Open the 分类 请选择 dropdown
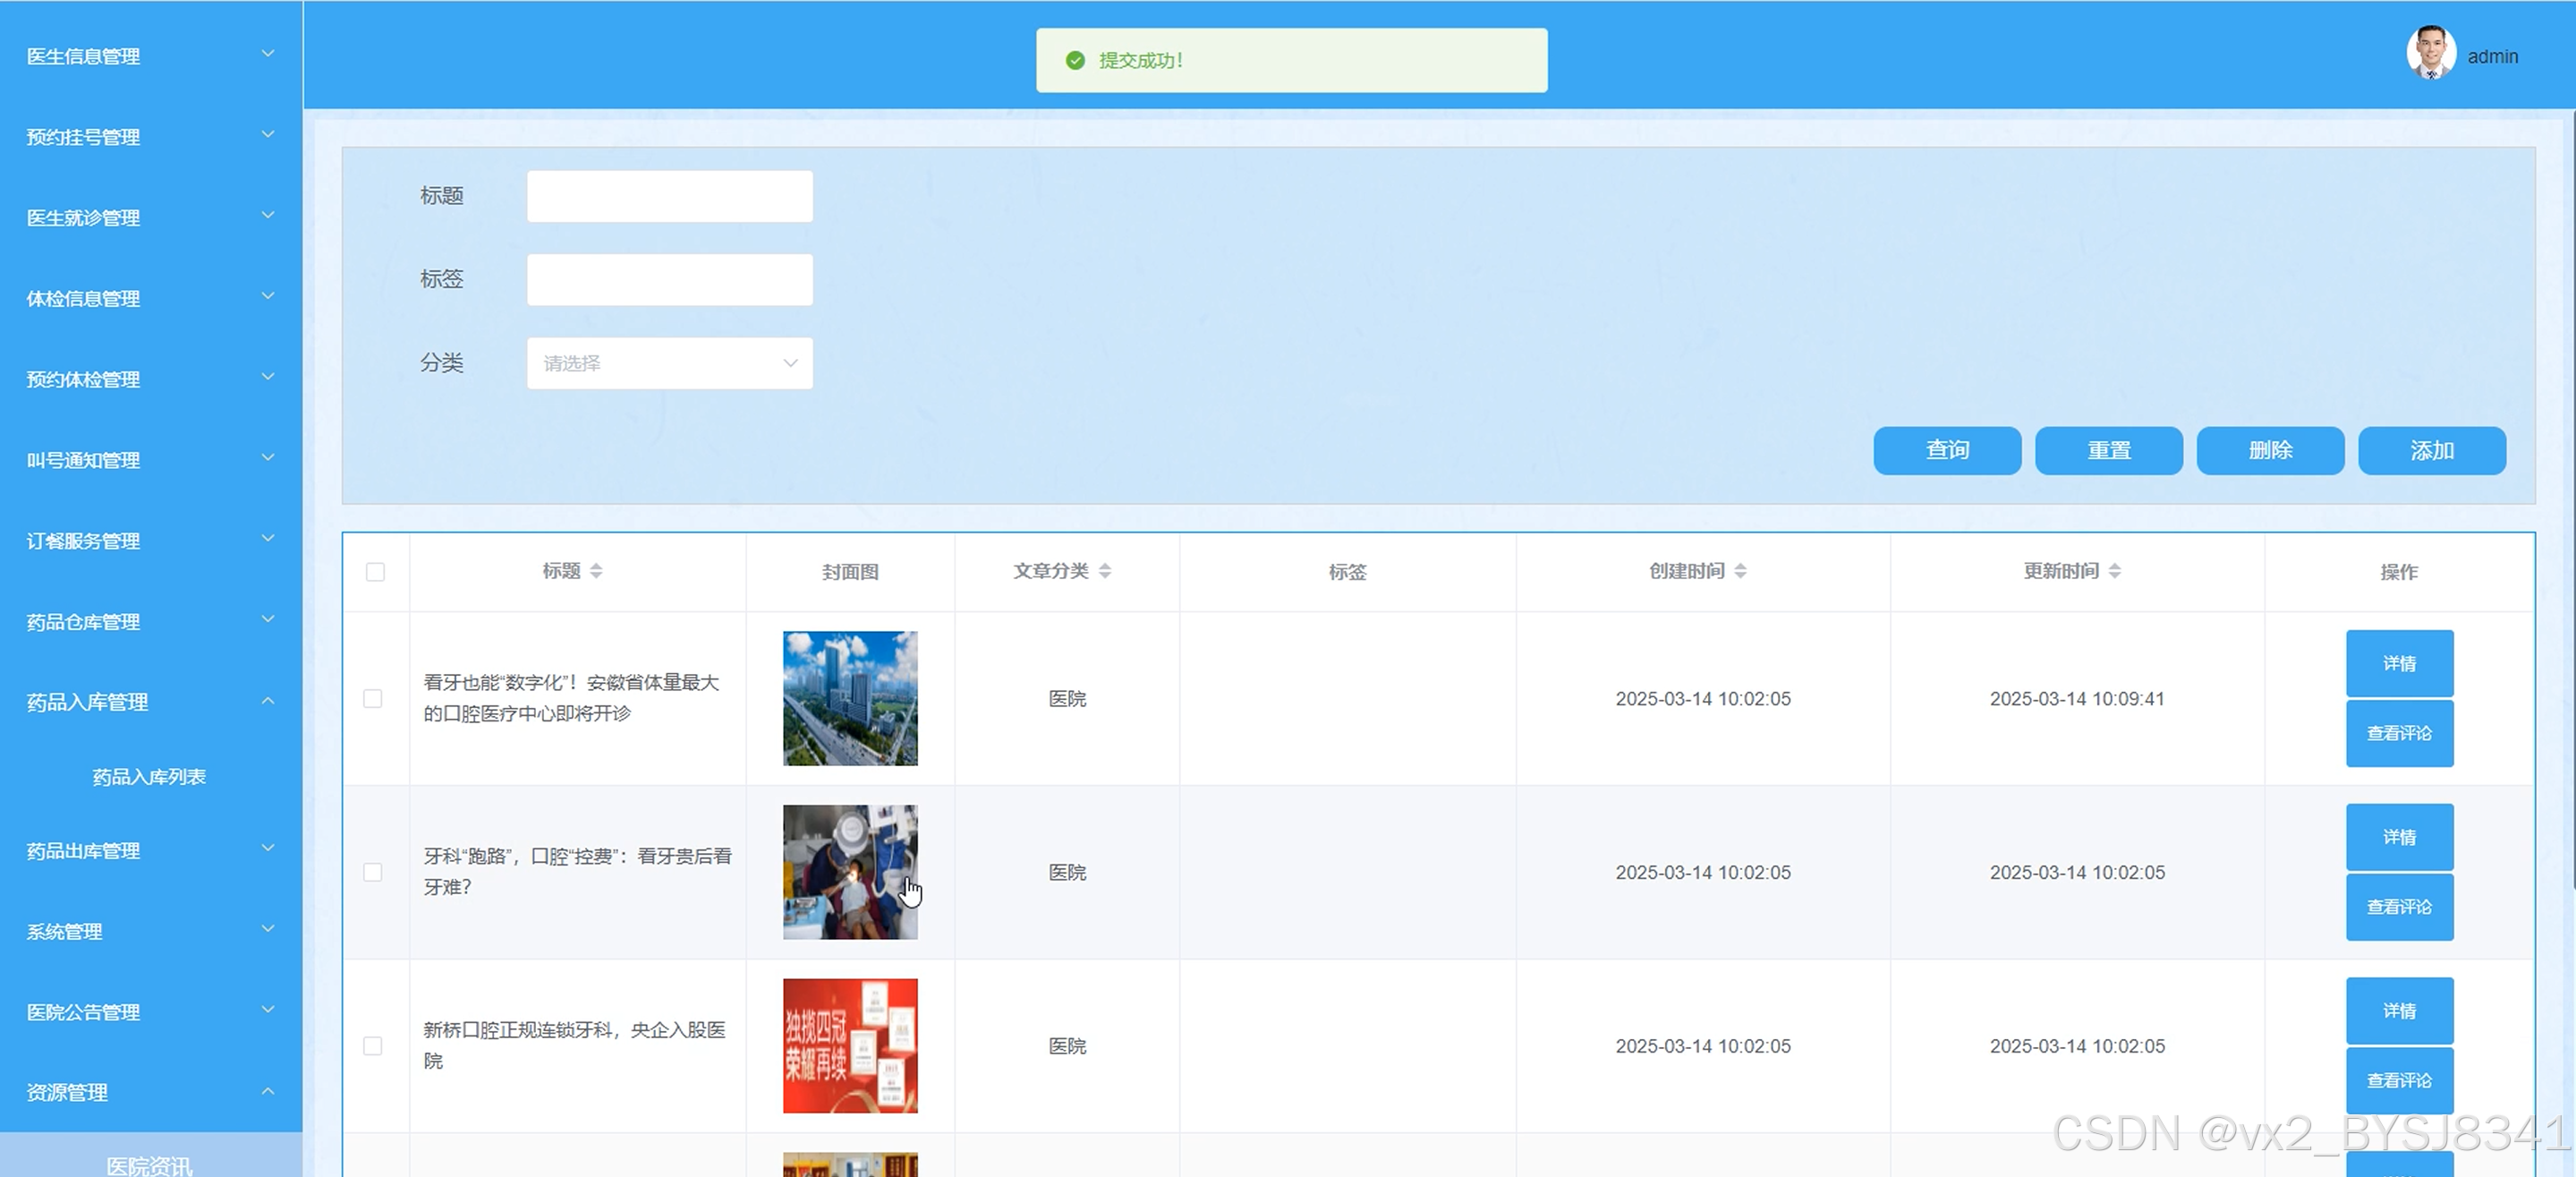The image size is (2576, 1177). (669, 363)
